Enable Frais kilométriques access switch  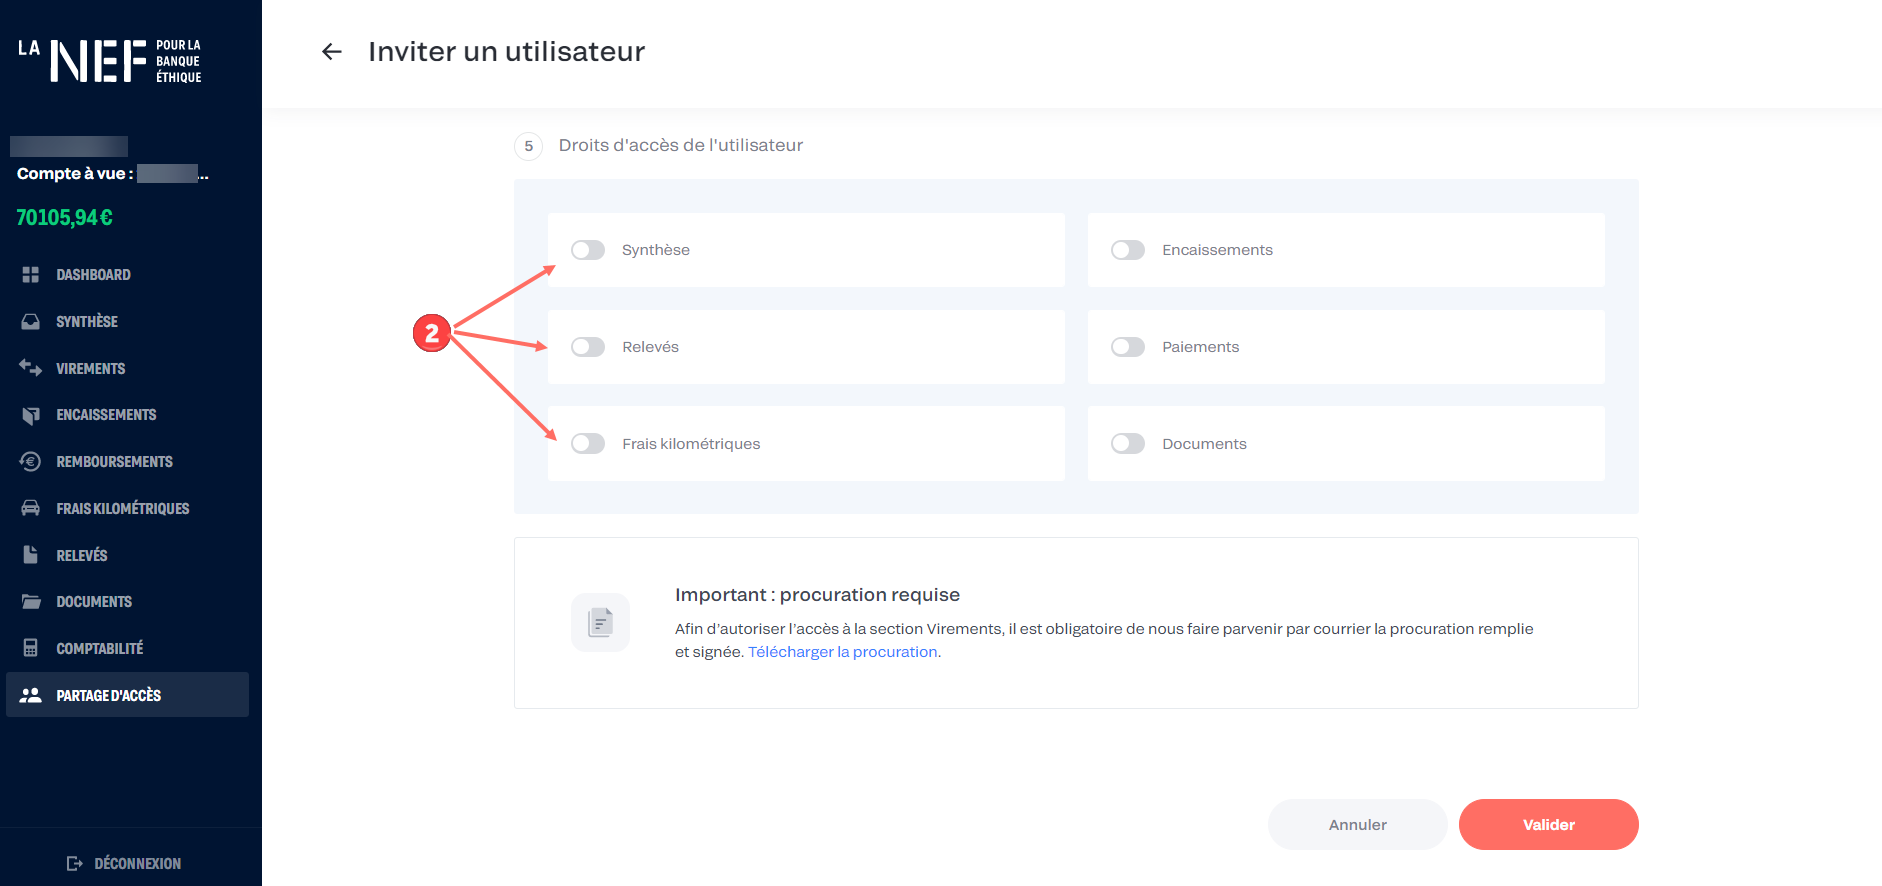coord(588,444)
